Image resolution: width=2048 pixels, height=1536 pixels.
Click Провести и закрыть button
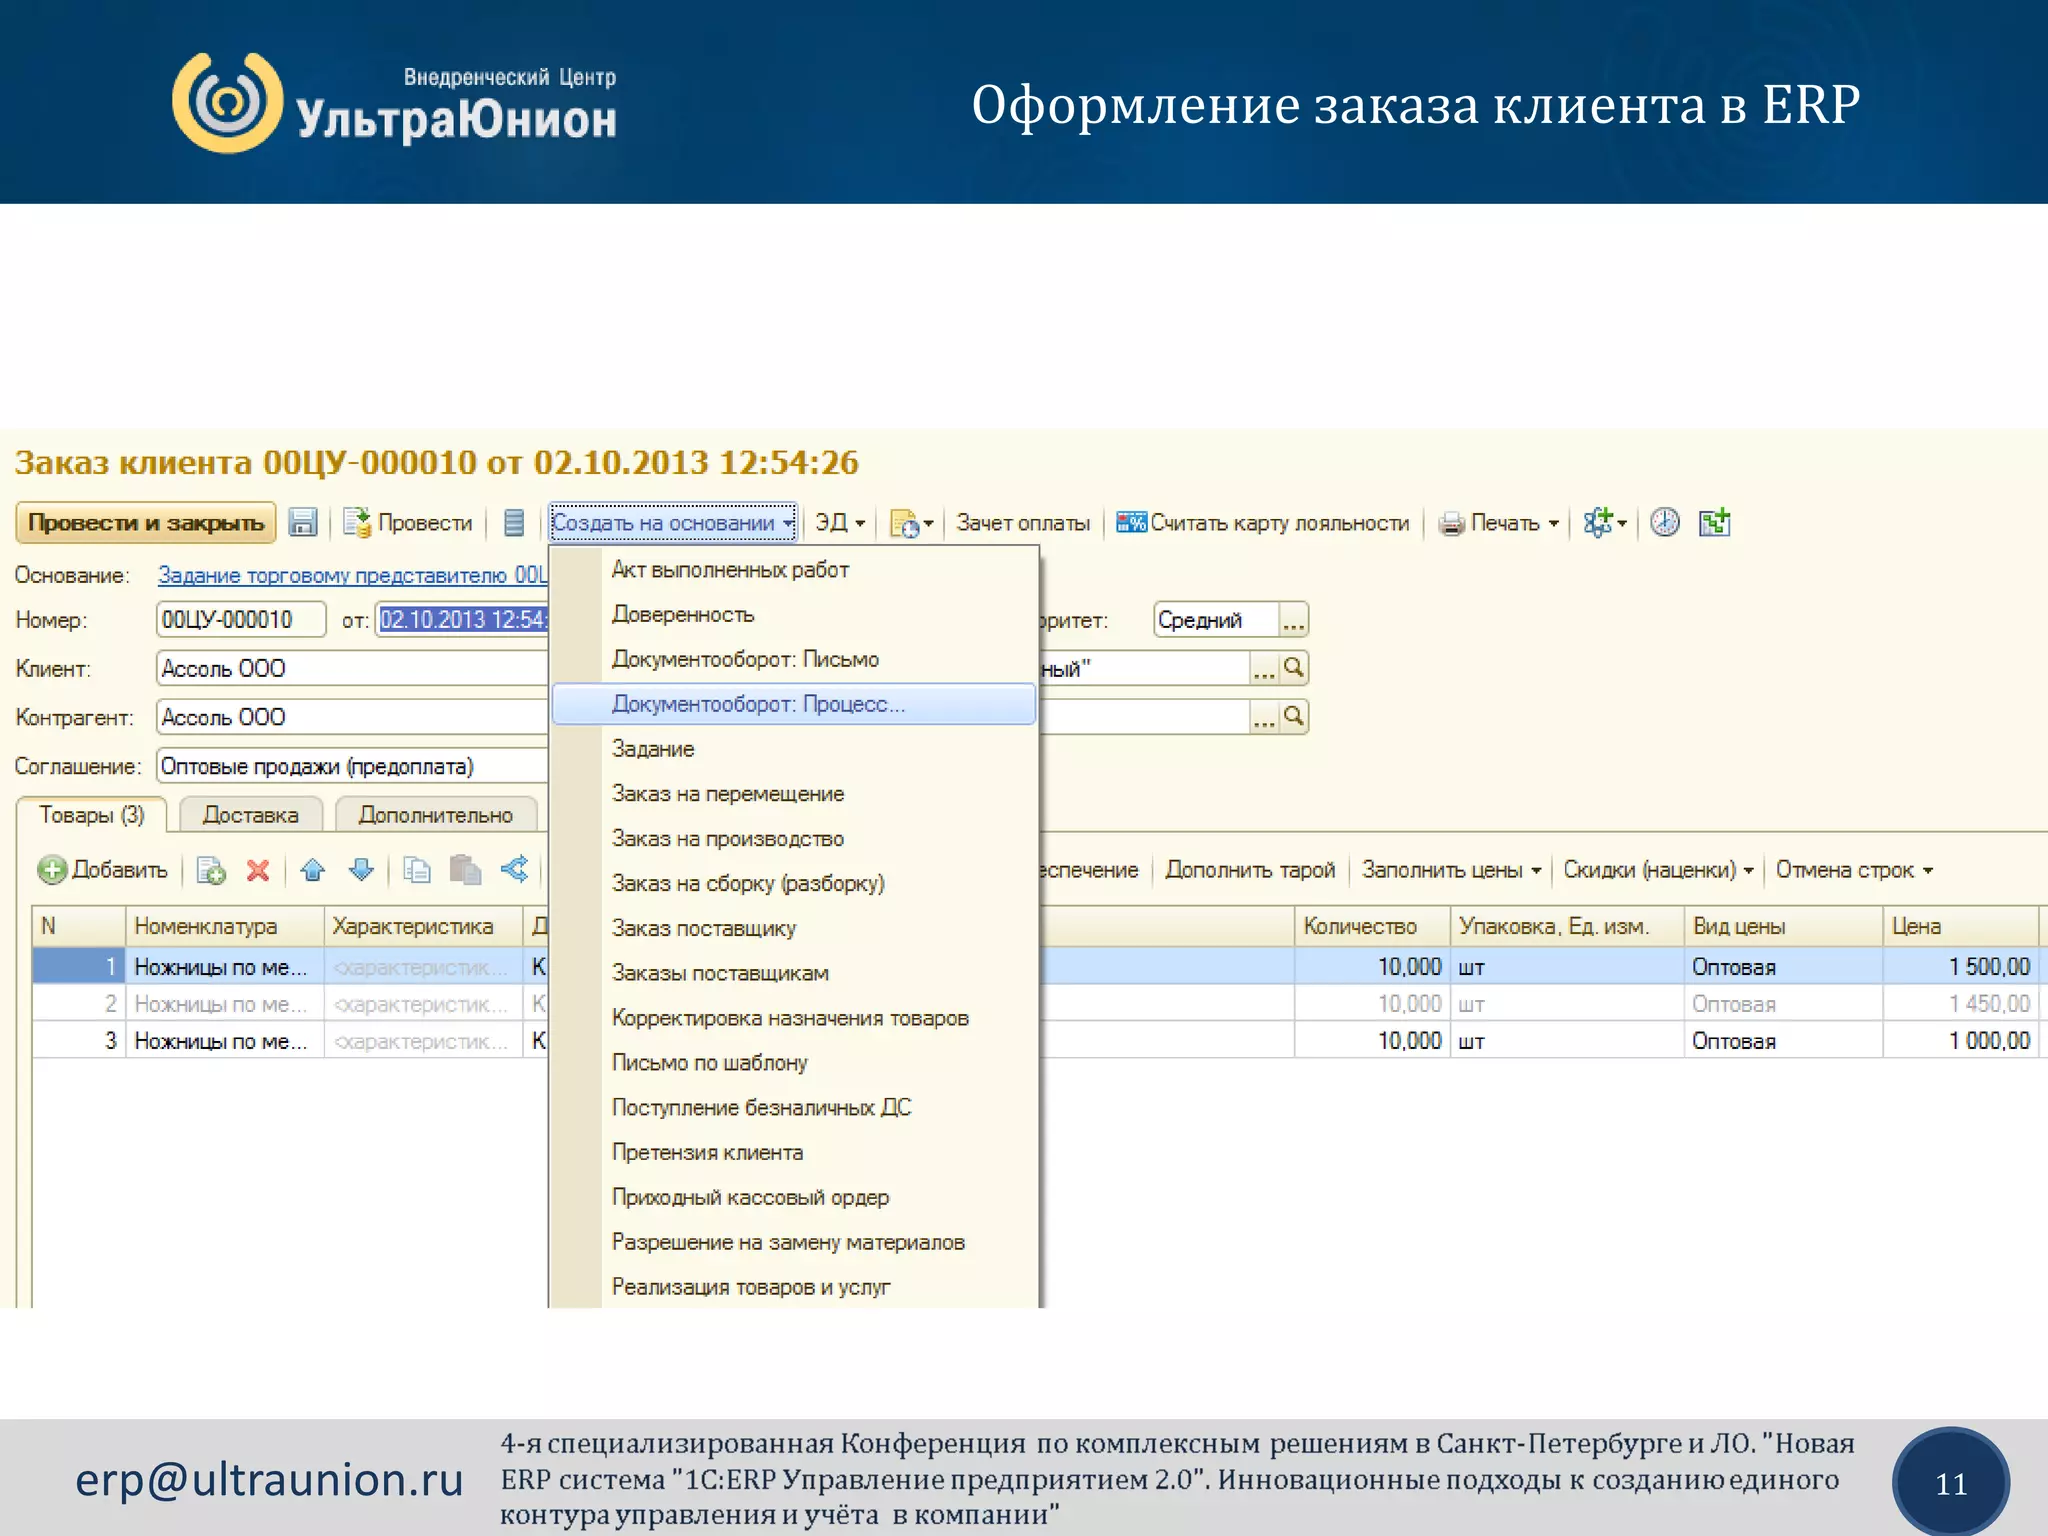(146, 523)
